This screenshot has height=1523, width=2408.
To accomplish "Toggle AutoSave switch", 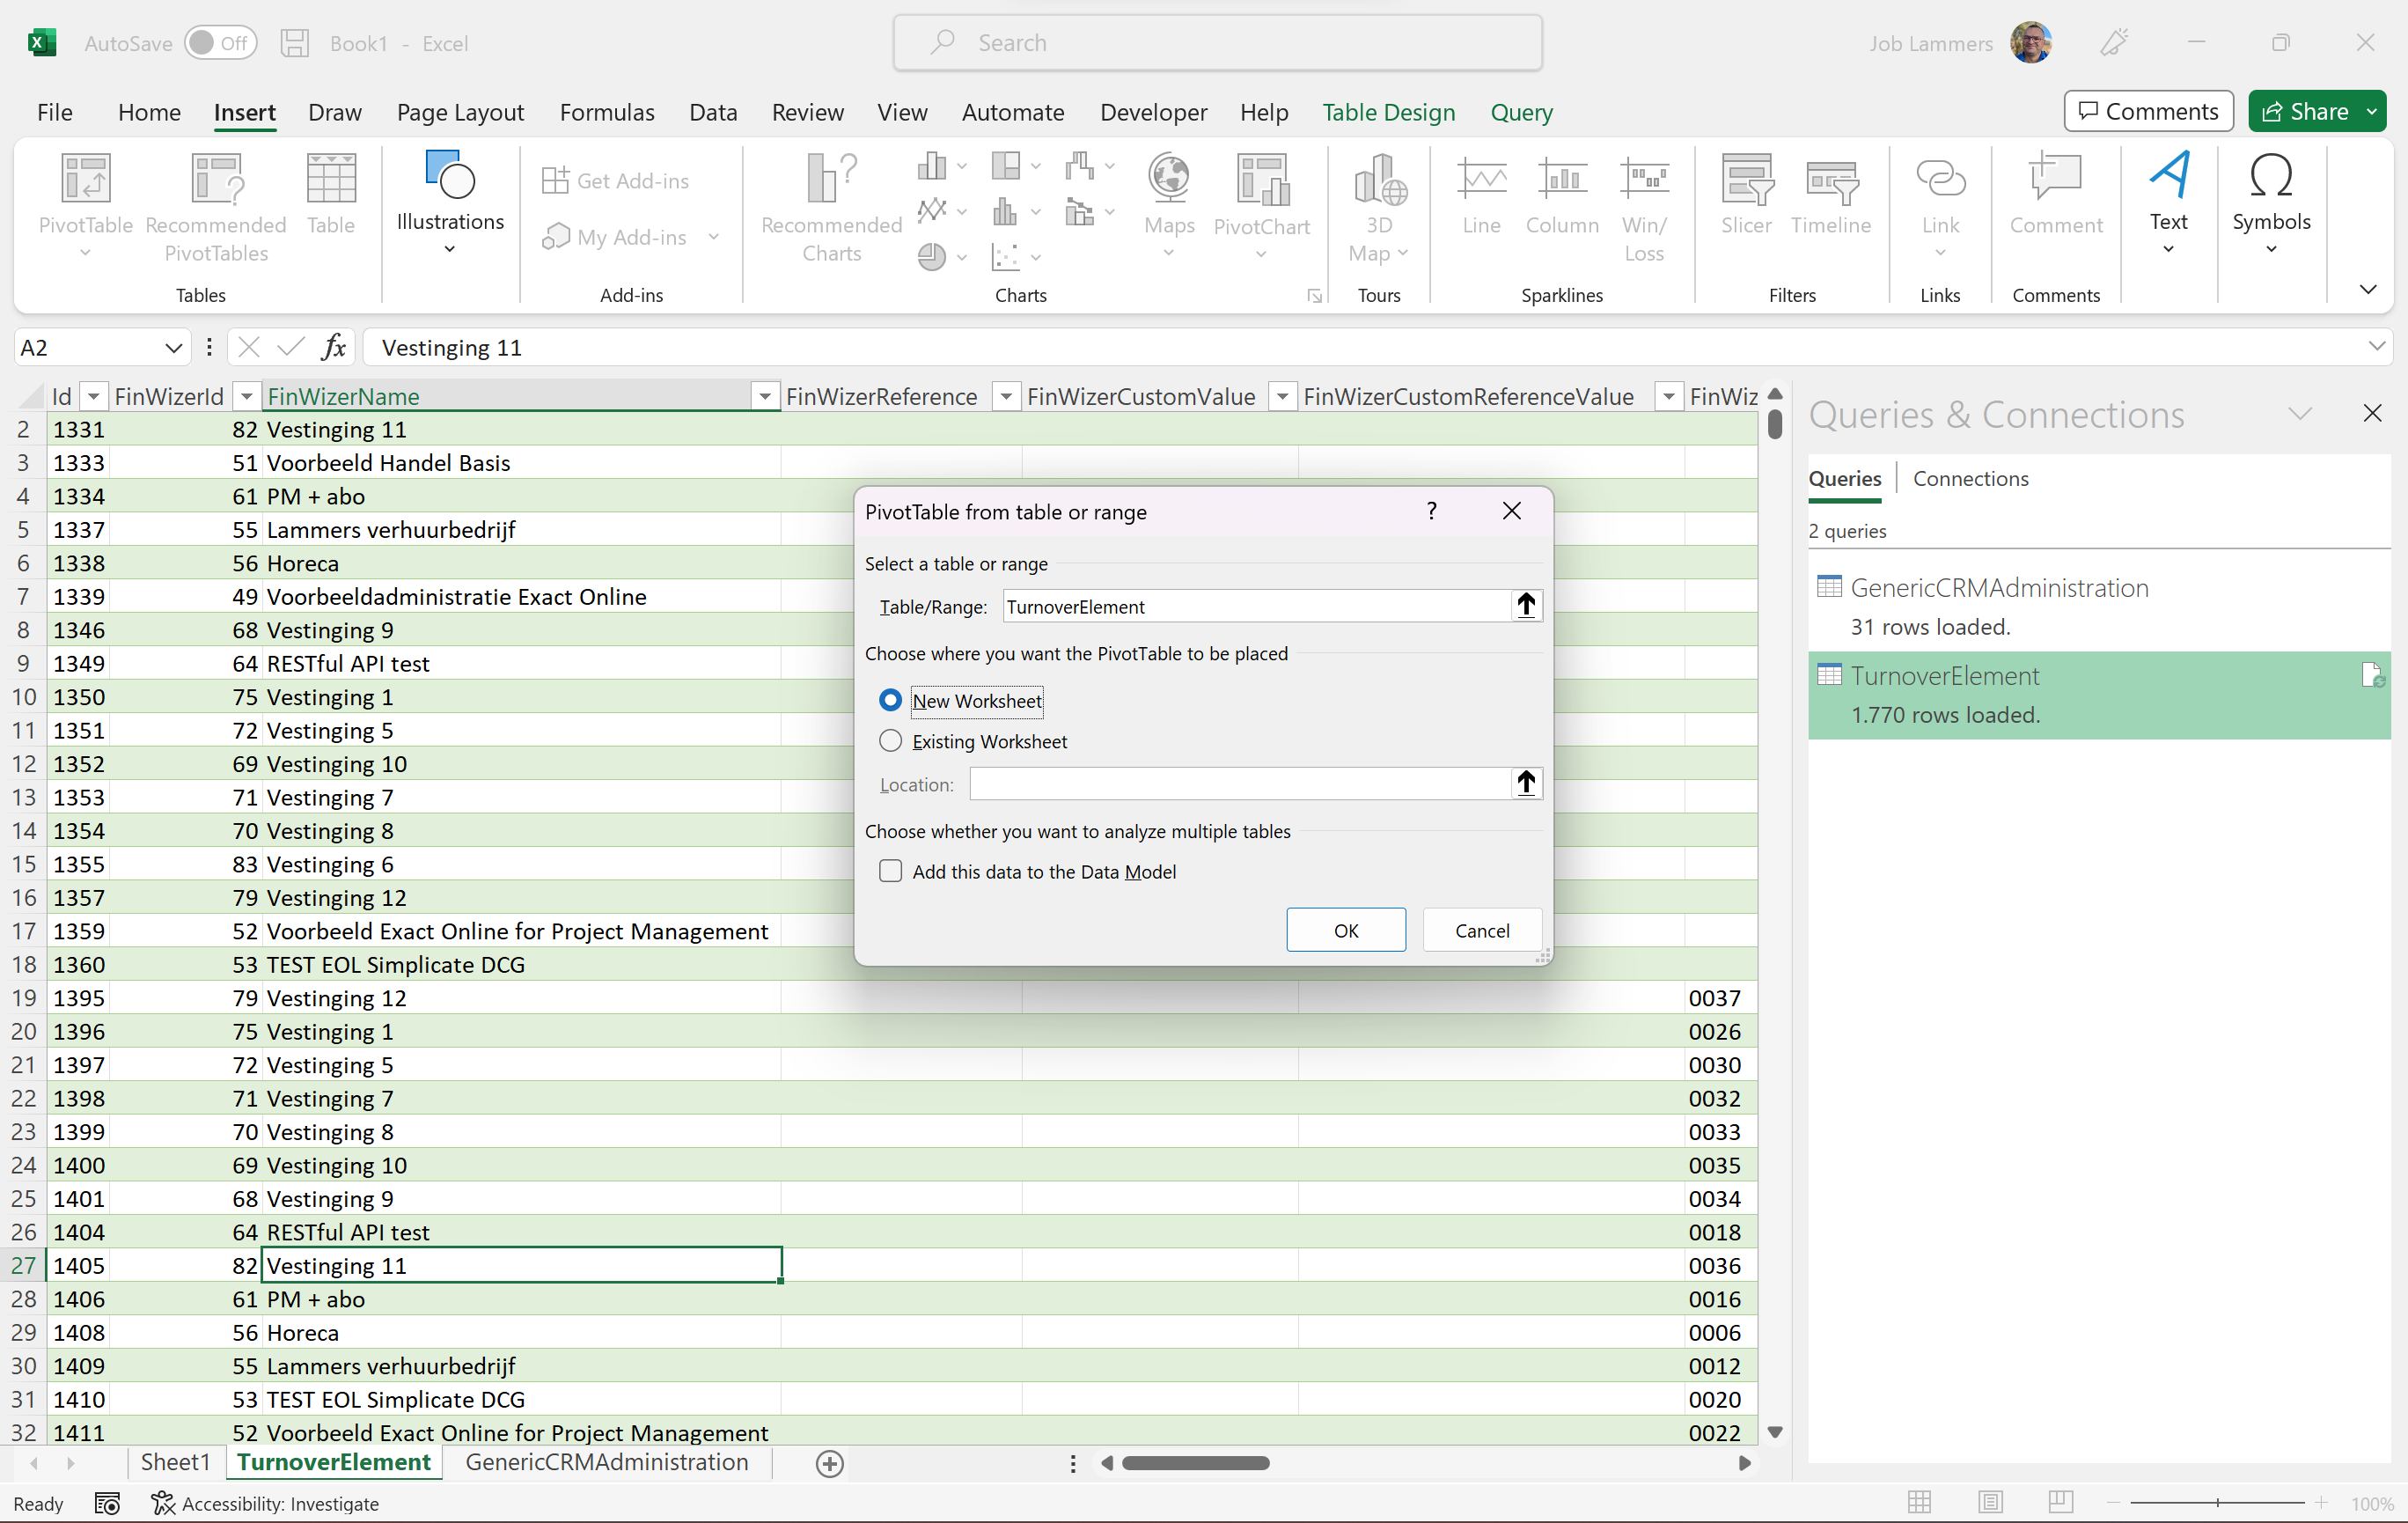I will [220, 43].
